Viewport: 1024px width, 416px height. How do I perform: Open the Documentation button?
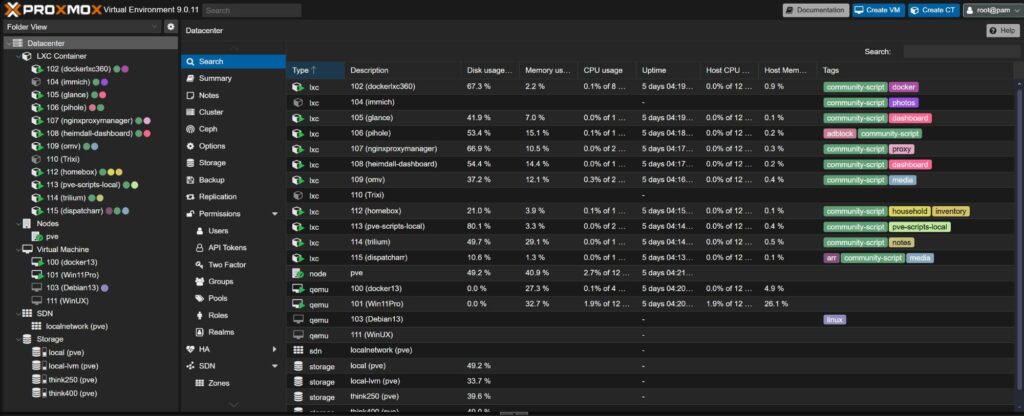(x=814, y=10)
